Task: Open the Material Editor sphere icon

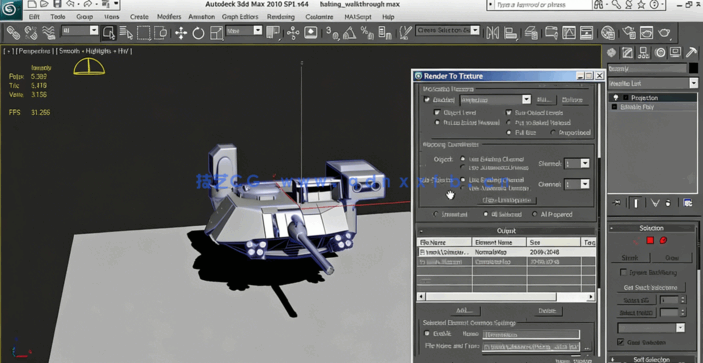Action: (608, 33)
